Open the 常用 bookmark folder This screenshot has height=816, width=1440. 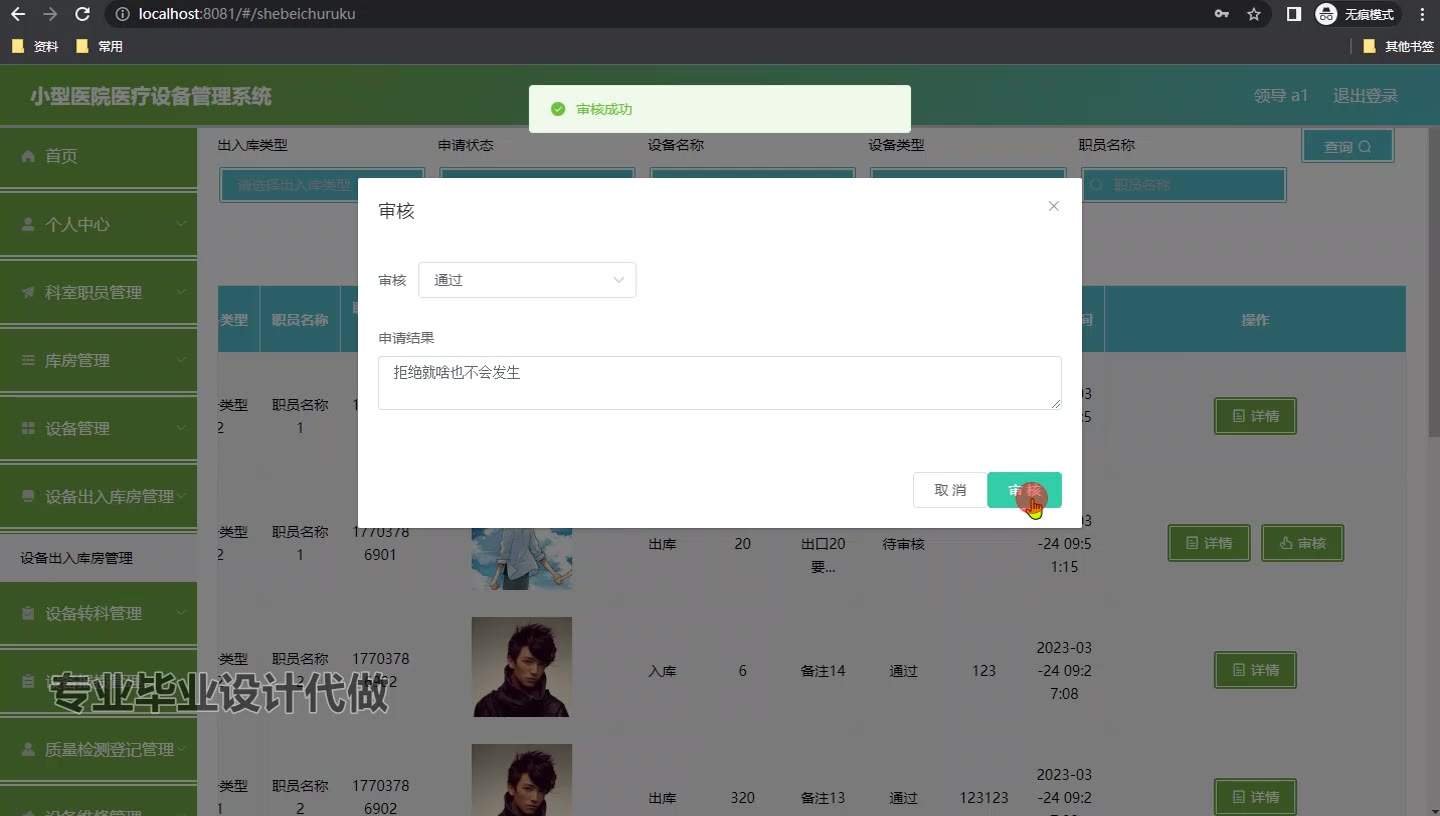[x=99, y=46]
